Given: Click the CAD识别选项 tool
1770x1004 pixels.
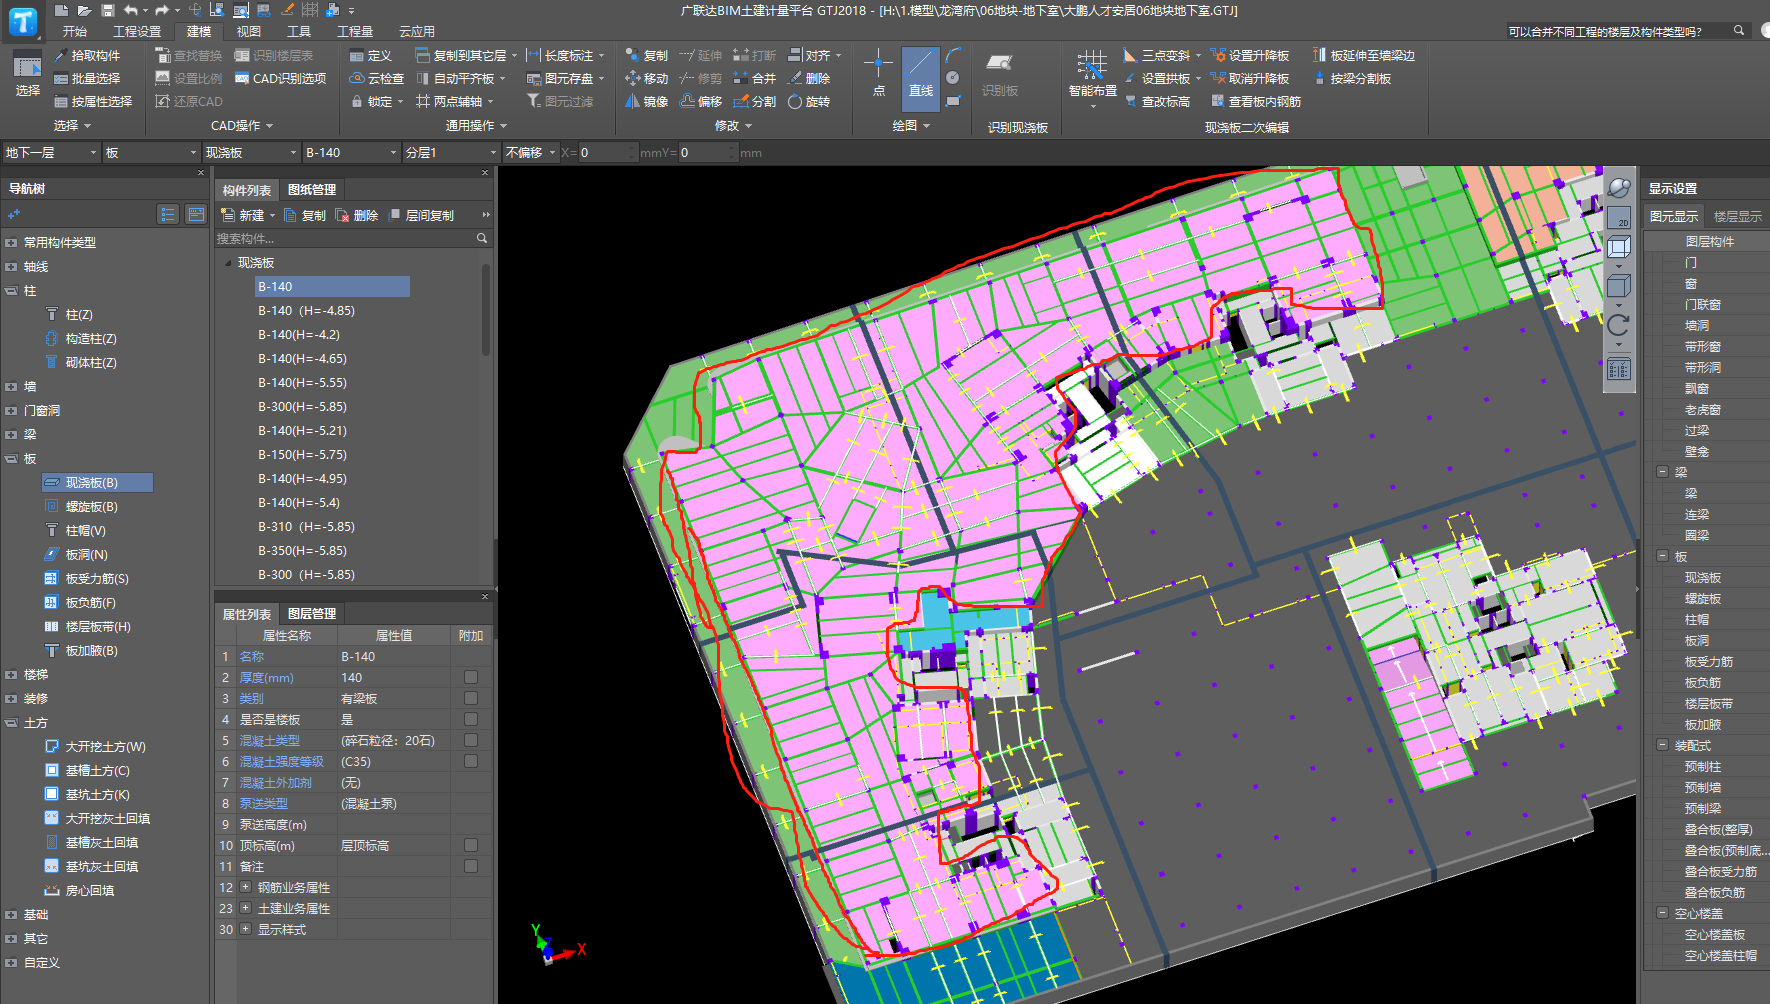Looking at the screenshot, I should pyautogui.click(x=281, y=78).
